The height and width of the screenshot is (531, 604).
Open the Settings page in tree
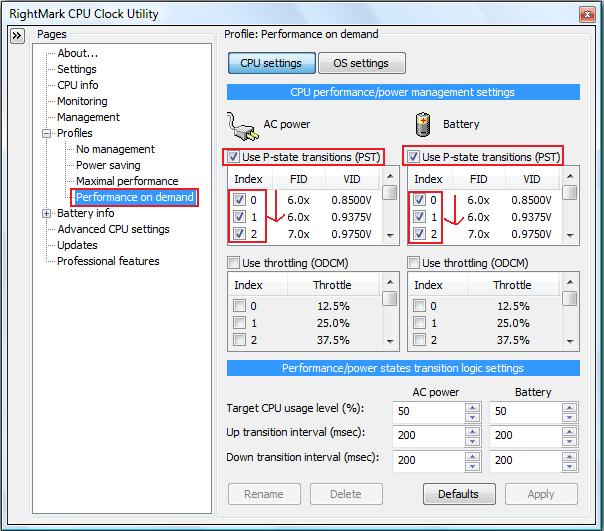pos(77,69)
